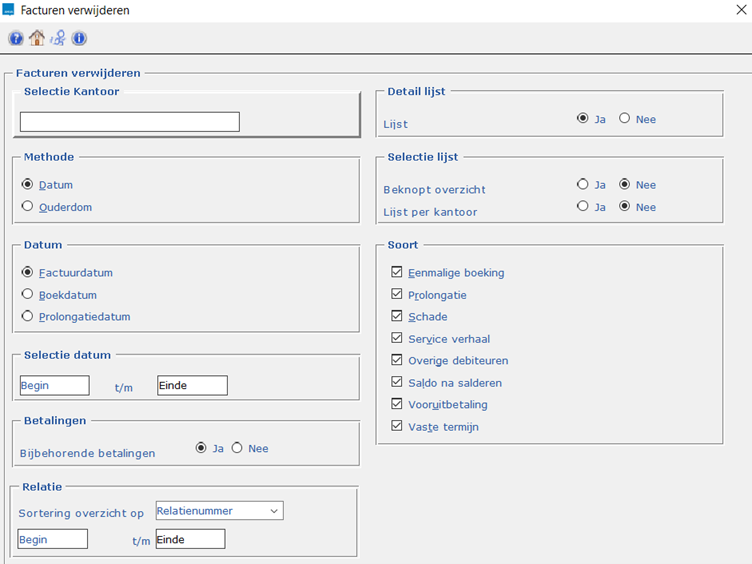Click the Einde field in Relatie section

click(190, 540)
